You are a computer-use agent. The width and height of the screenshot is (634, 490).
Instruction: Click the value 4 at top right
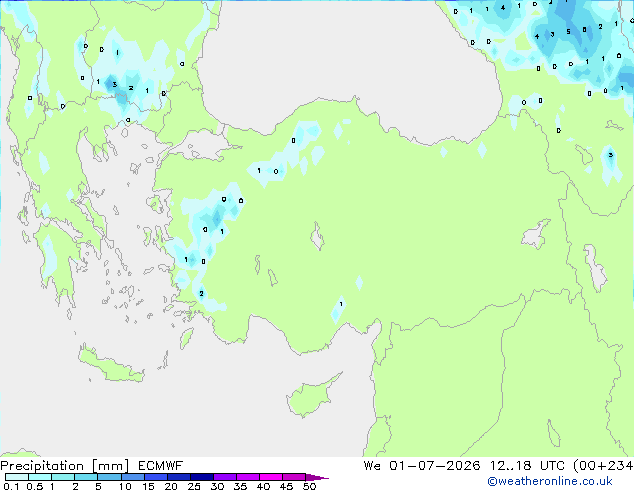coord(503,7)
